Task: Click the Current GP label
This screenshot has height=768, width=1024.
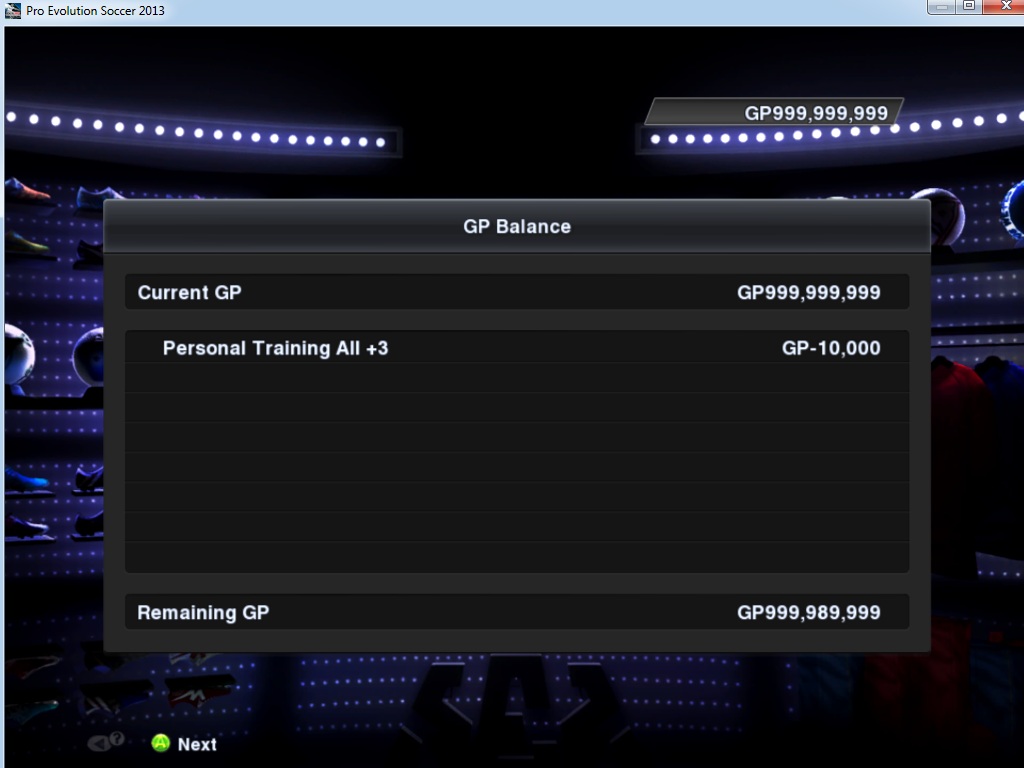Action: pos(189,293)
